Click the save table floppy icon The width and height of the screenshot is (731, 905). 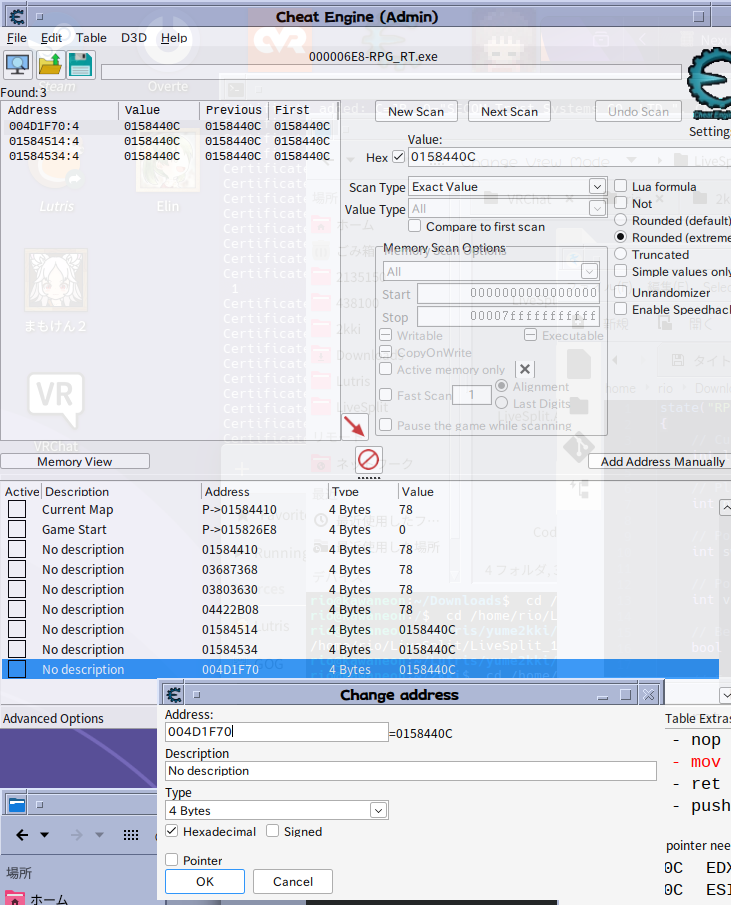pyautogui.click(x=81, y=65)
